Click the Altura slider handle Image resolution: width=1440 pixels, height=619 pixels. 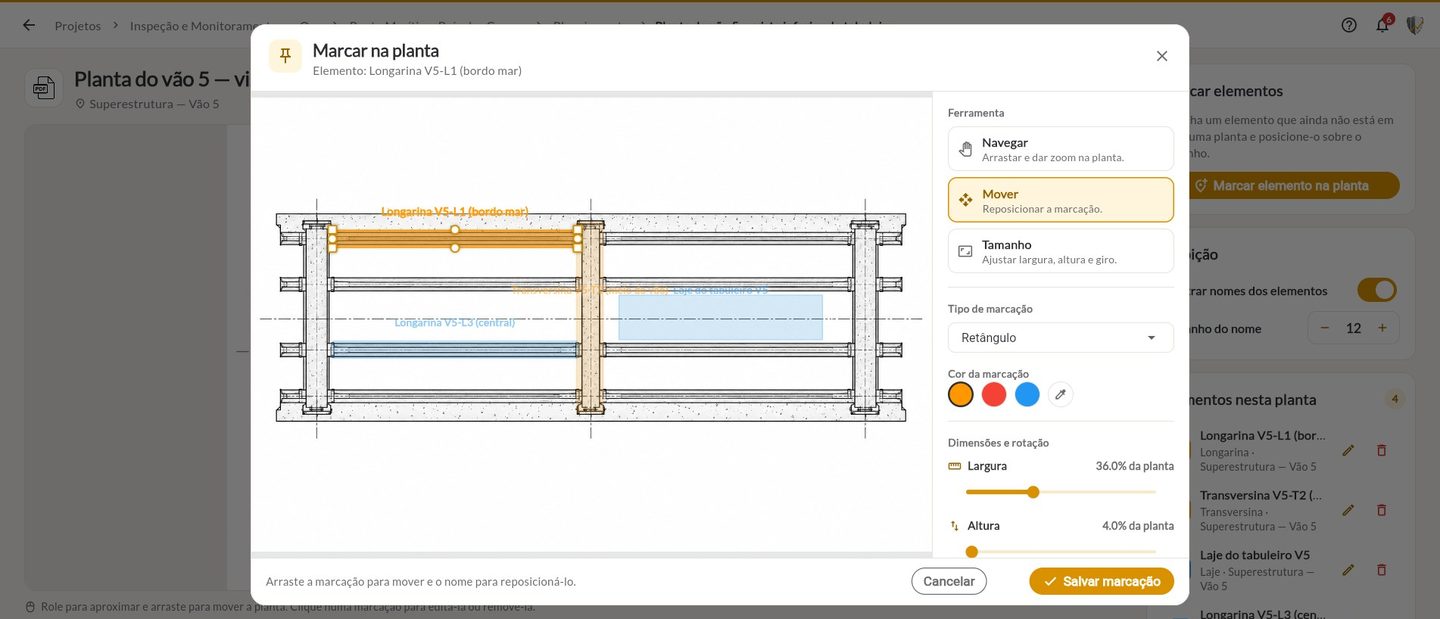coord(972,551)
